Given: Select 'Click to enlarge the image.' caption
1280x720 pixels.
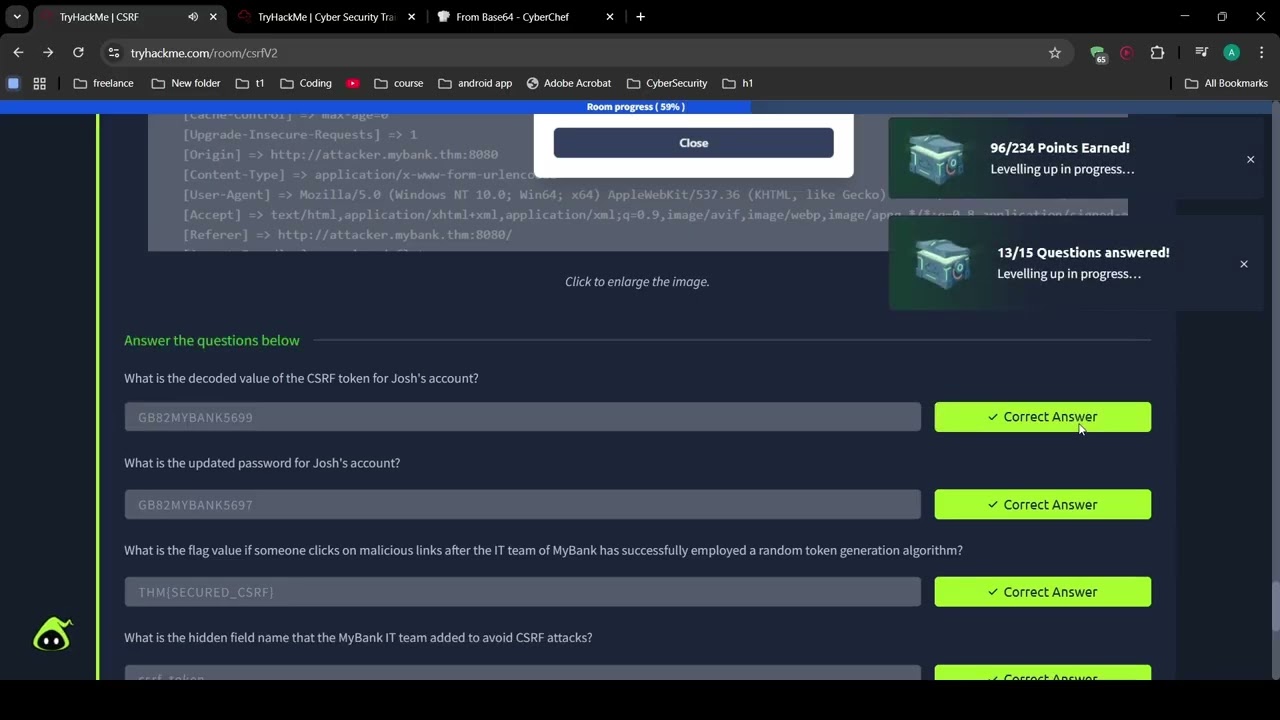Looking at the screenshot, I should point(637,282).
